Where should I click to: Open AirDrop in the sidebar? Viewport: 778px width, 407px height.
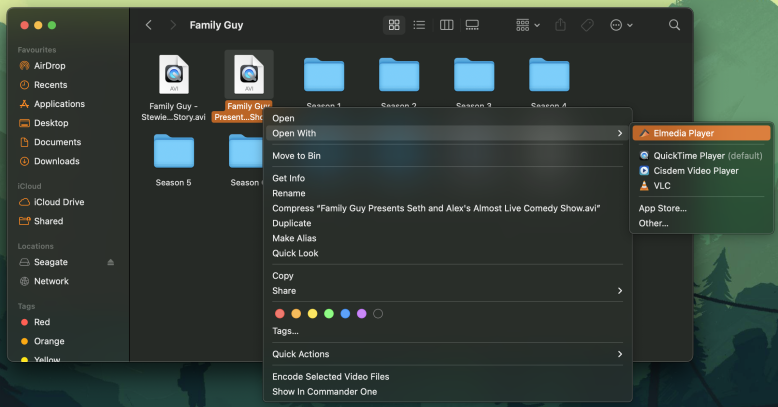[49, 66]
